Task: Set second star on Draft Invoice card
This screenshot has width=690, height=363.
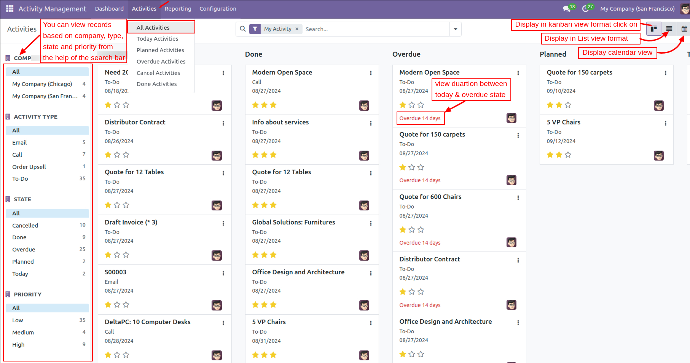Action: click(x=117, y=255)
